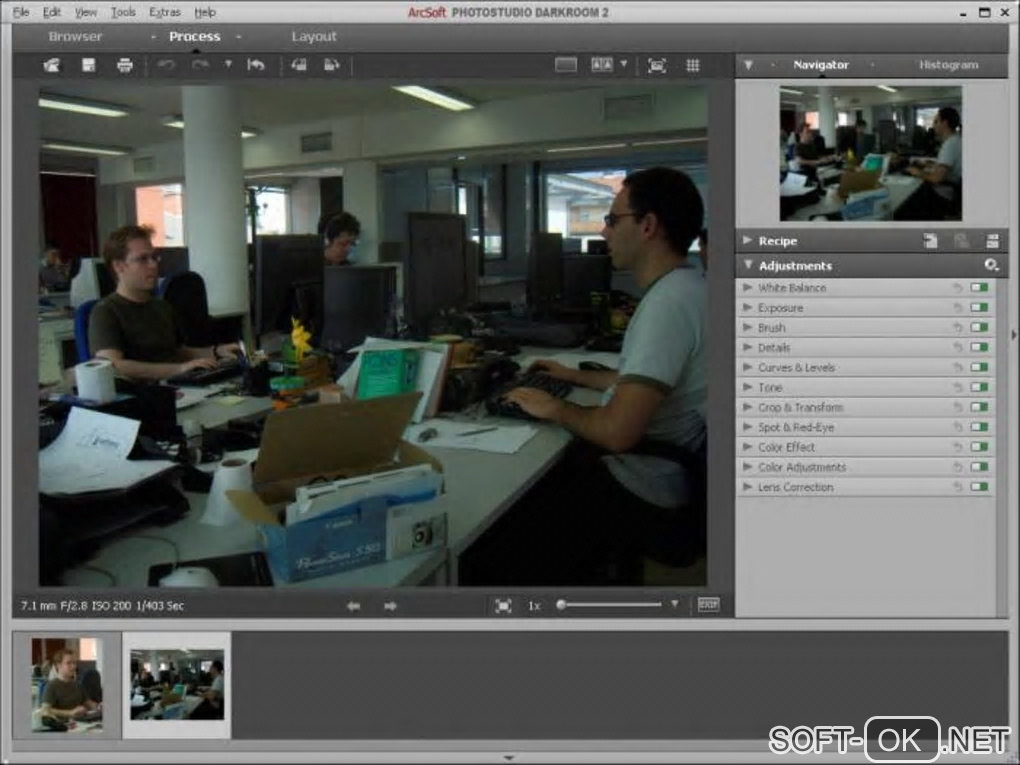Click the recipe list icon at right

tap(992, 241)
